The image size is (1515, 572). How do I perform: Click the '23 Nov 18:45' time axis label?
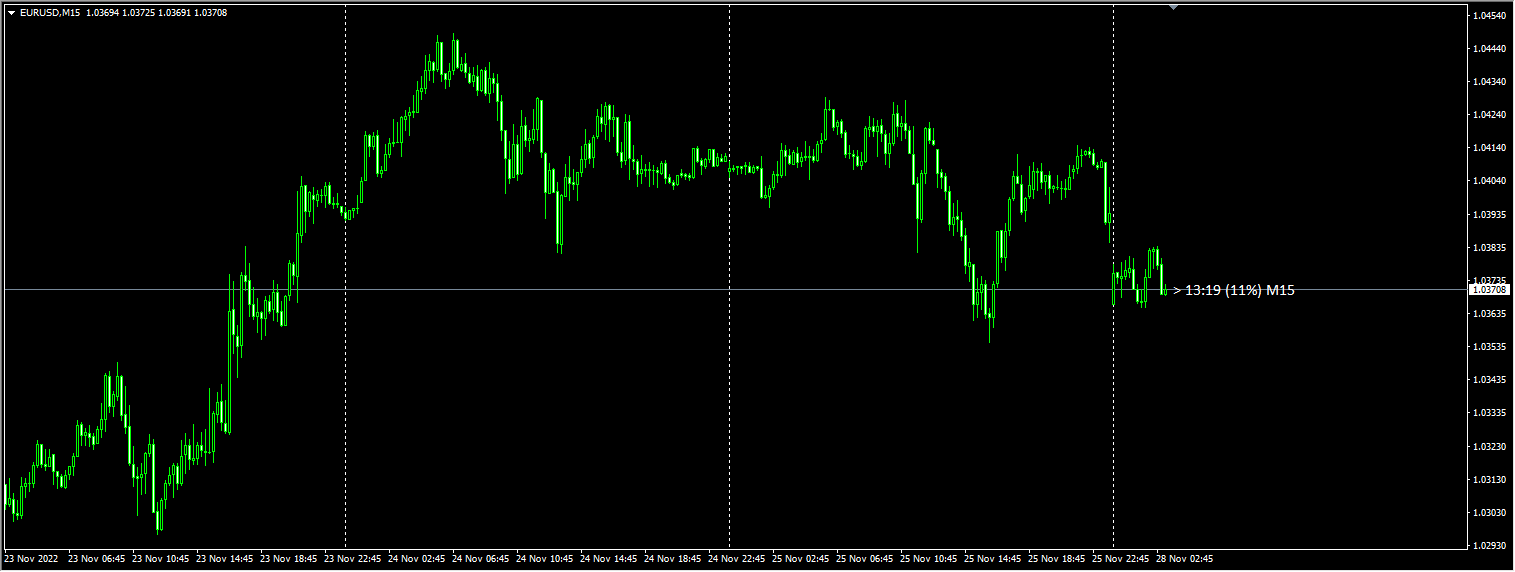point(288,559)
